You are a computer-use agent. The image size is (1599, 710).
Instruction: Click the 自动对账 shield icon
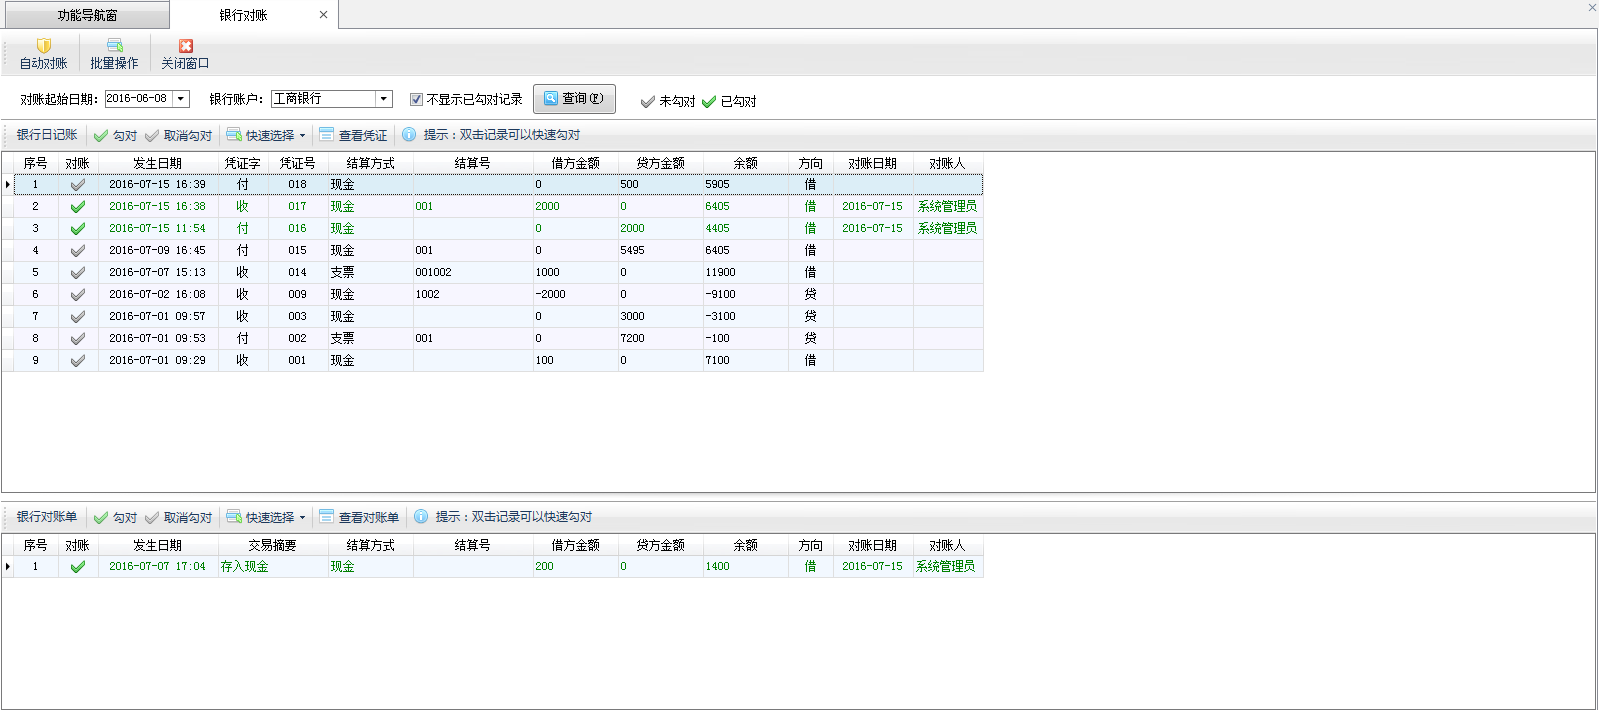(44, 46)
